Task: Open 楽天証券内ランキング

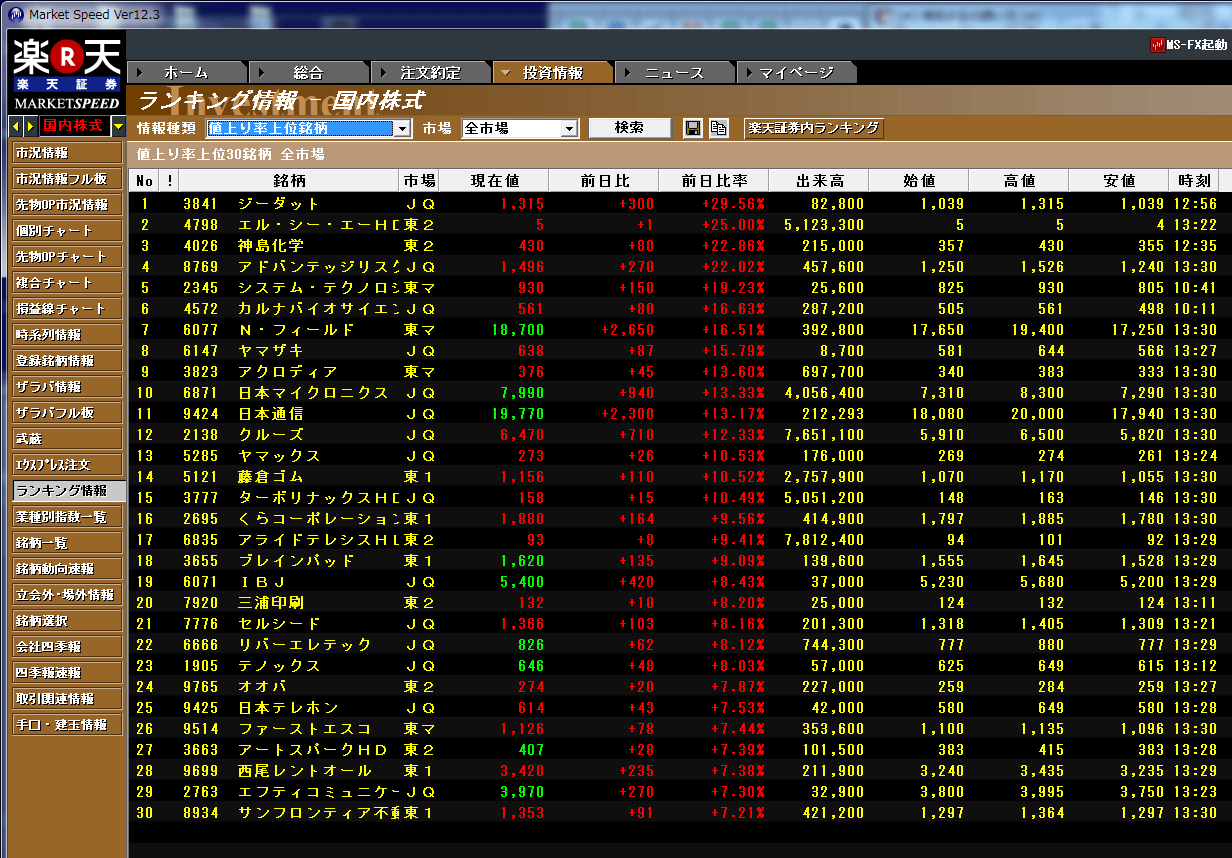Action: point(813,128)
